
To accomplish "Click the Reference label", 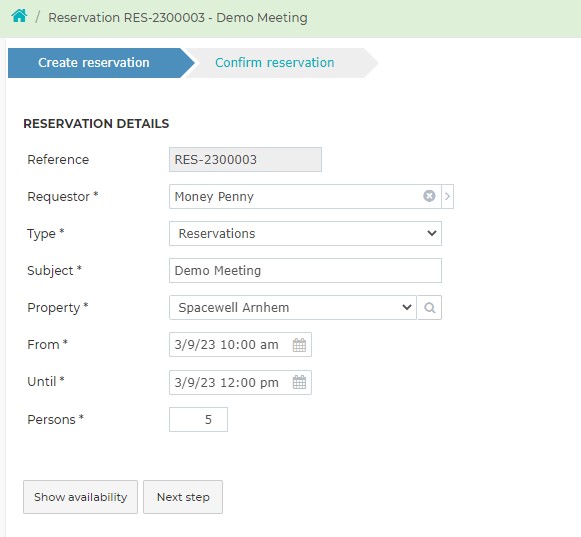I will point(58,159).
